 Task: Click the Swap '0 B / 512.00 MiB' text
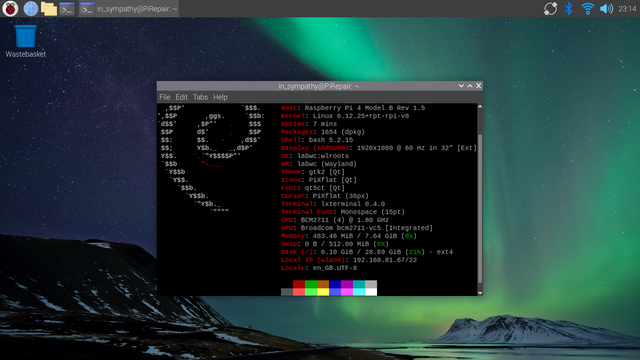coord(337,244)
